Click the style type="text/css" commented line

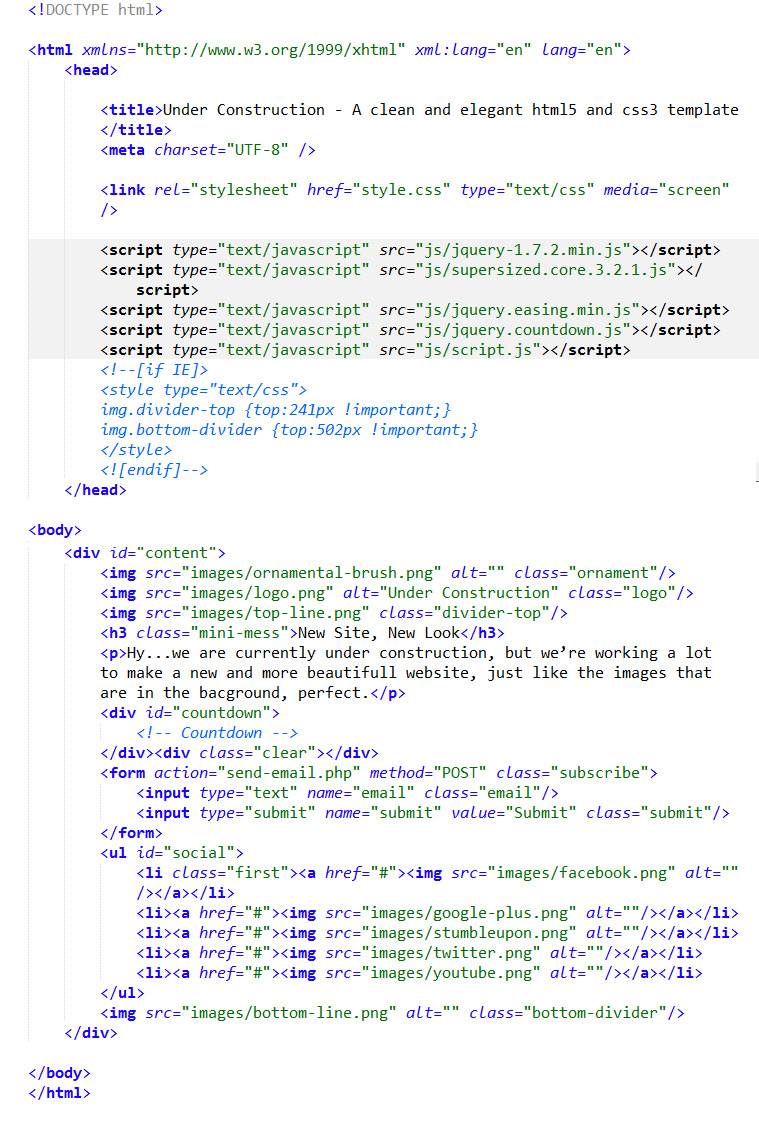(x=204, y=390)
